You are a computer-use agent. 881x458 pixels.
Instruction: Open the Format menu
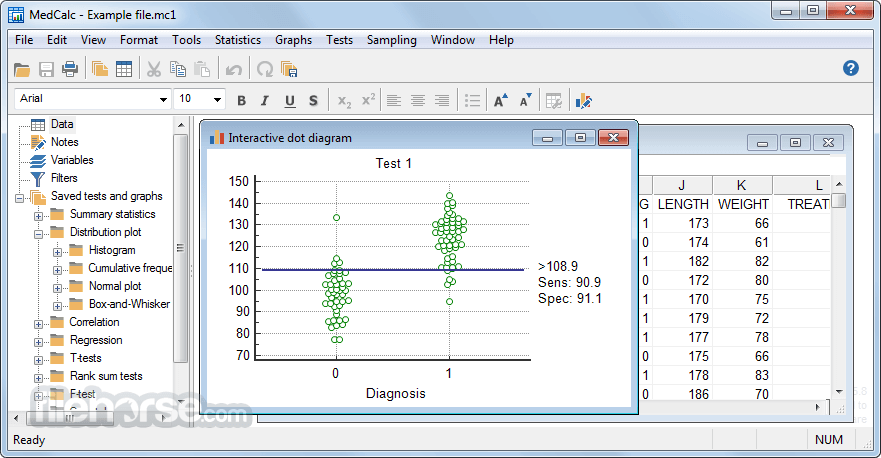coord(139,40)
